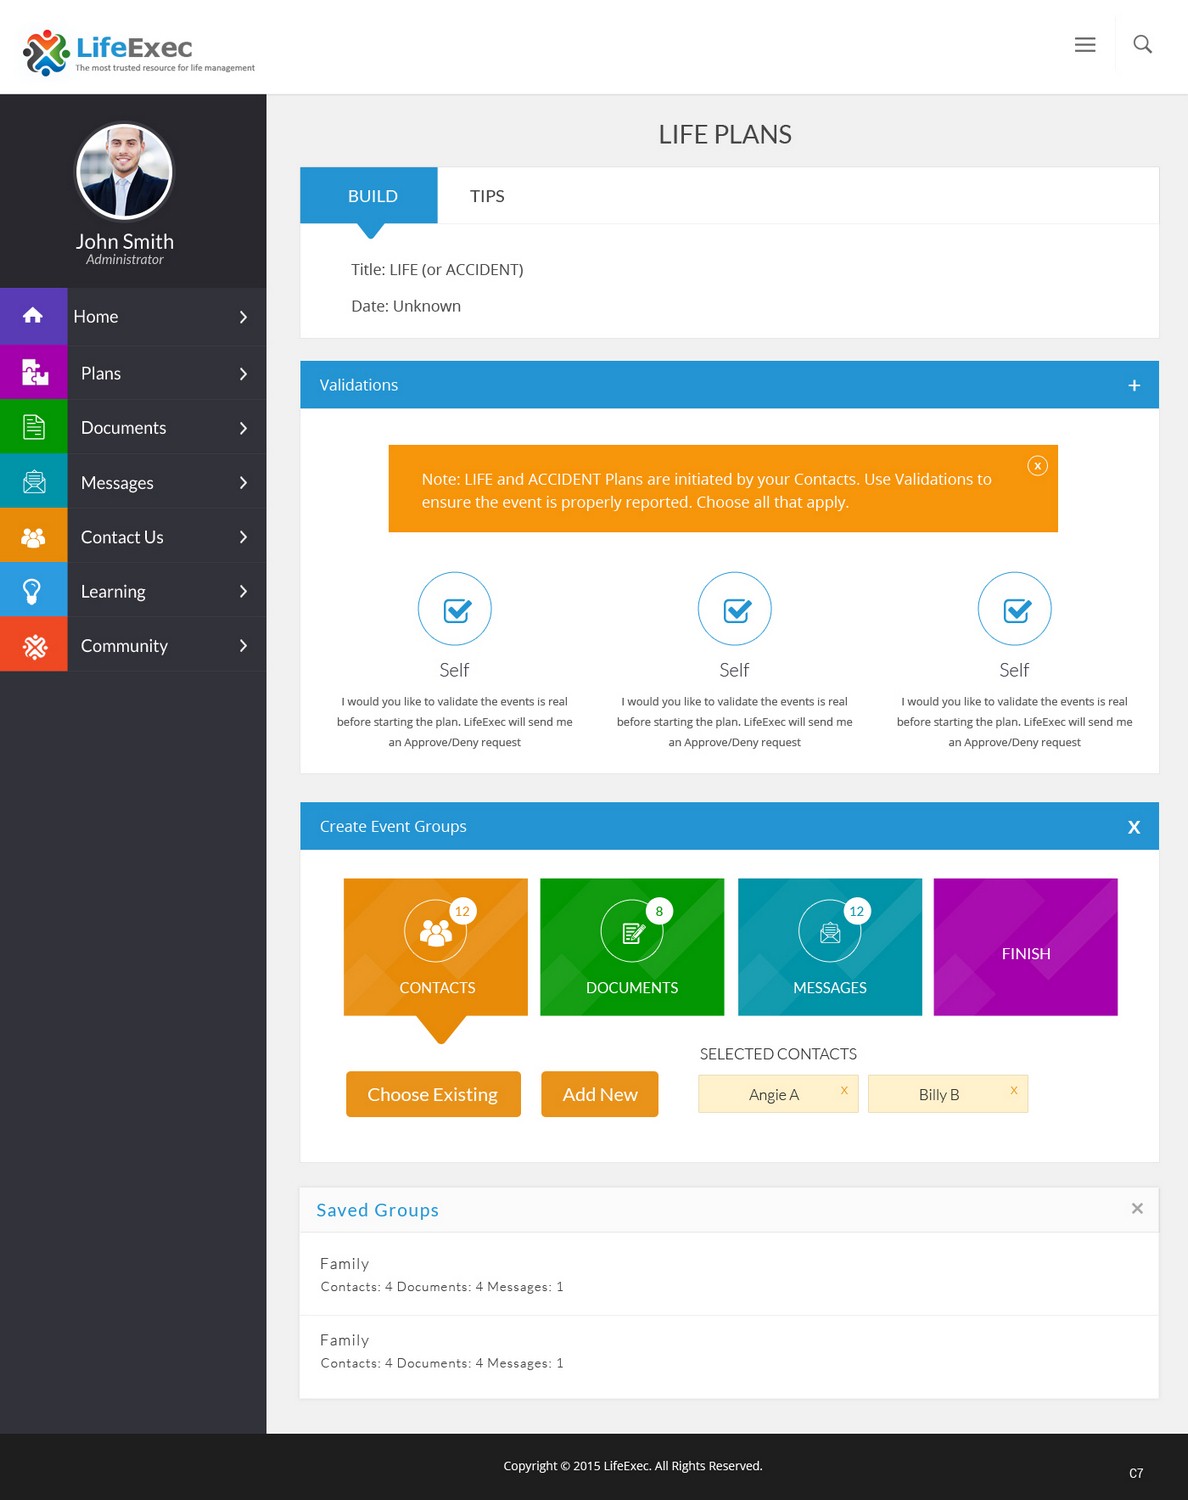Click the Add New button
The width and height of the screenshot is (1188, 1500).
[600, 1094]
